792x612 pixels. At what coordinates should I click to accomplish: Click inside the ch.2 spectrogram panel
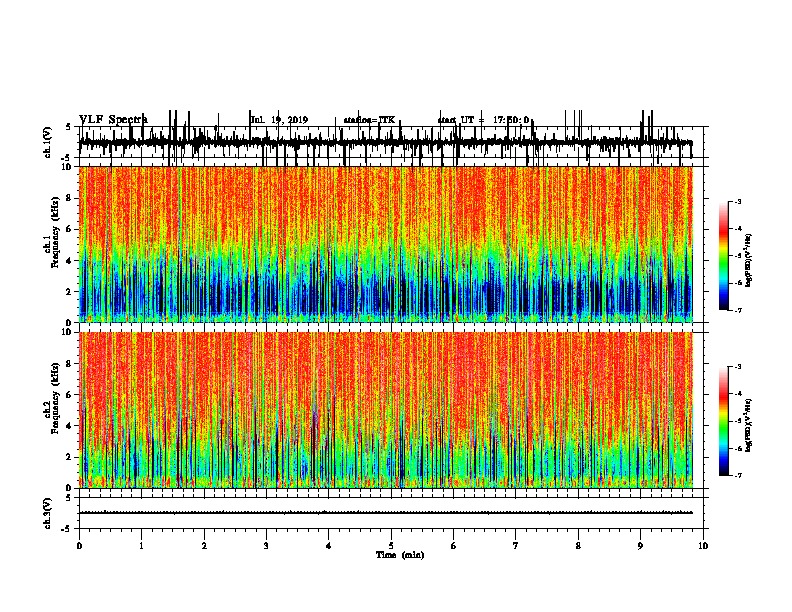[x=386, y=410]
